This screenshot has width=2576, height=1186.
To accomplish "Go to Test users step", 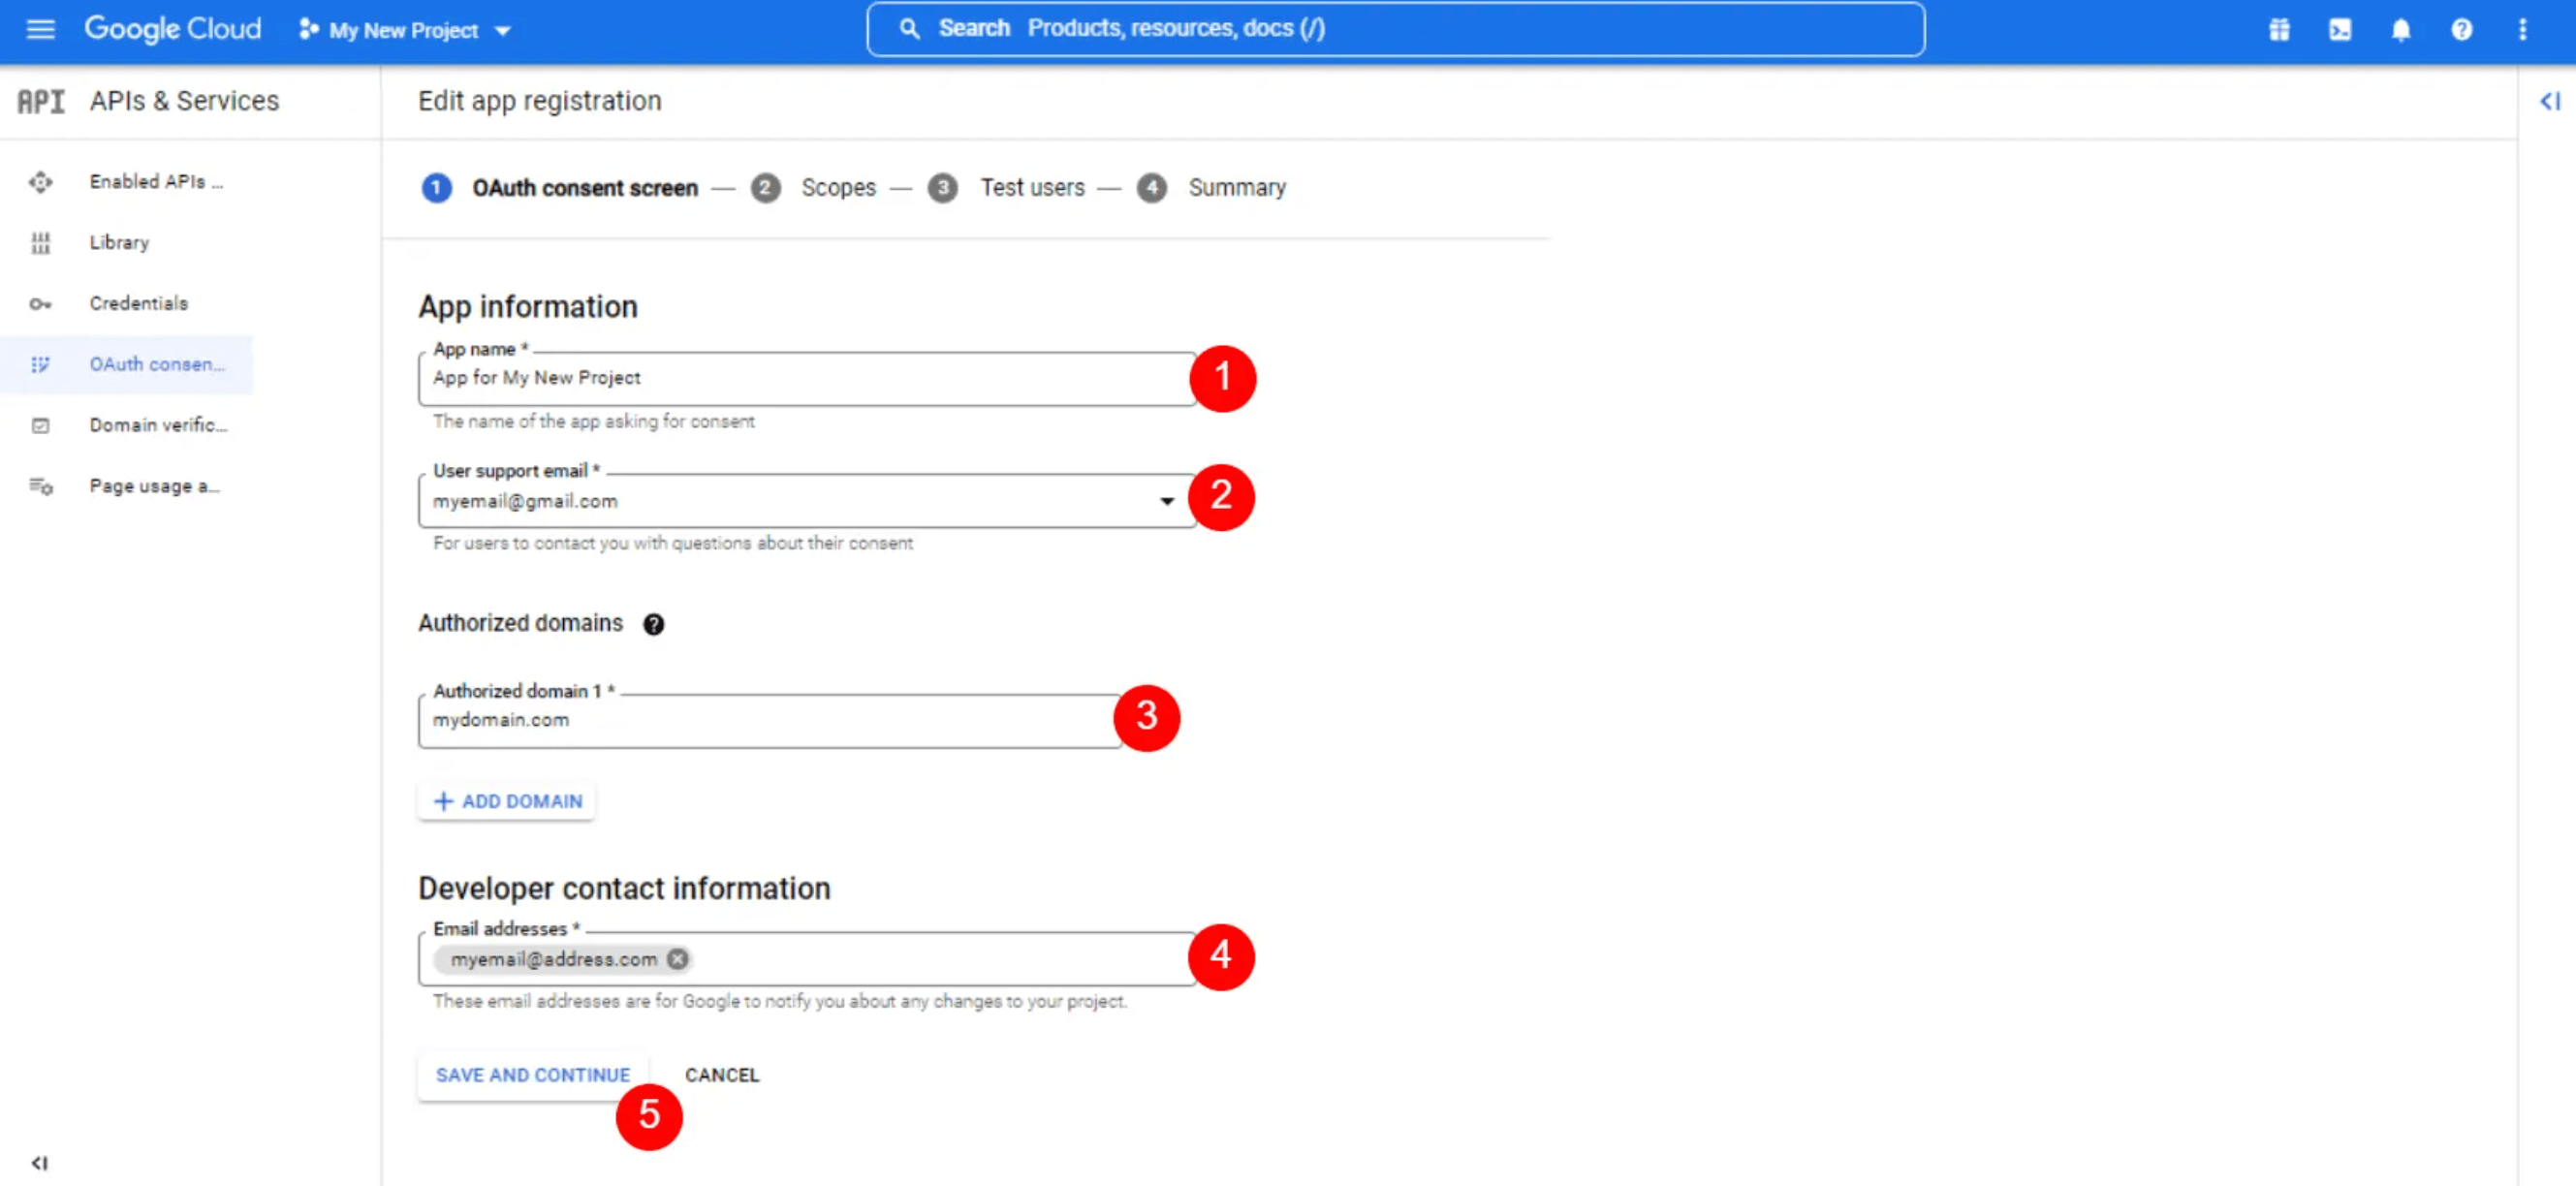I will 1005,188.
